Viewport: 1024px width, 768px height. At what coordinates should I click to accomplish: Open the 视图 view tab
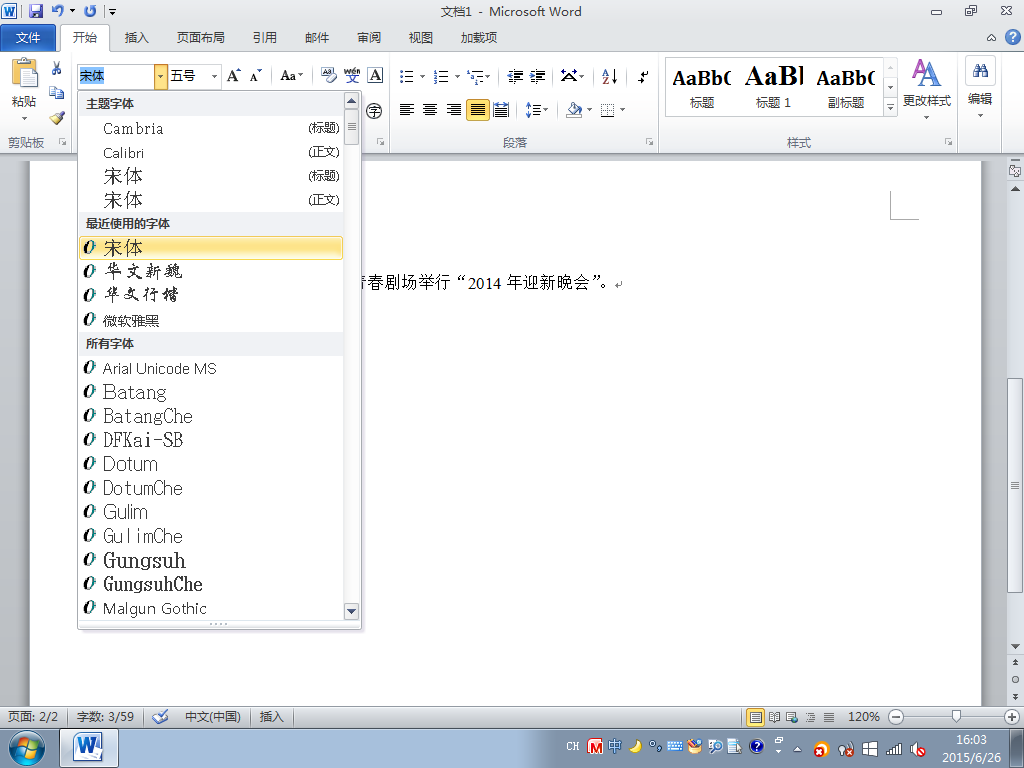tap(421, 38)
